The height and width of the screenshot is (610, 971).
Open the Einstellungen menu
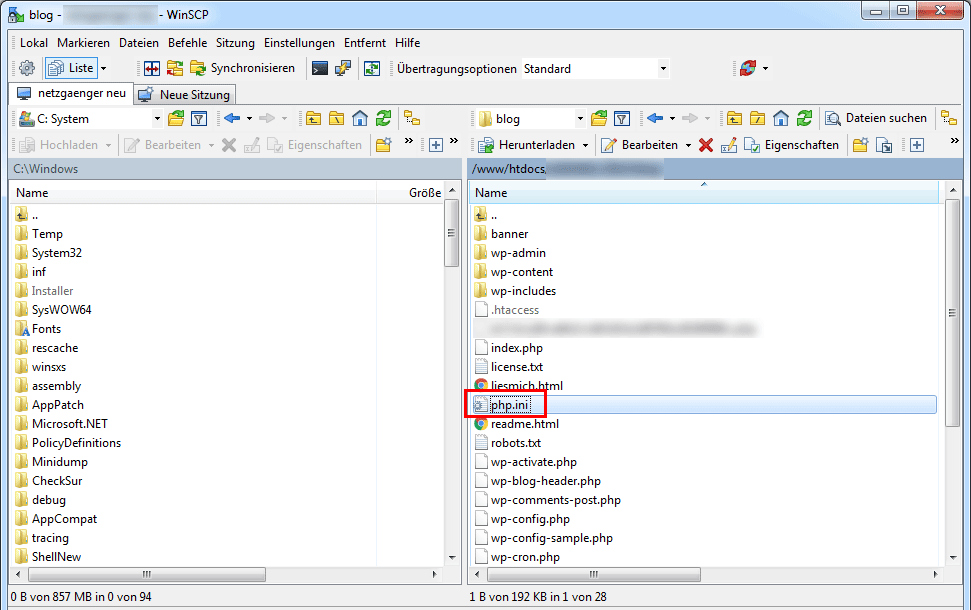(x=299, y=43)
